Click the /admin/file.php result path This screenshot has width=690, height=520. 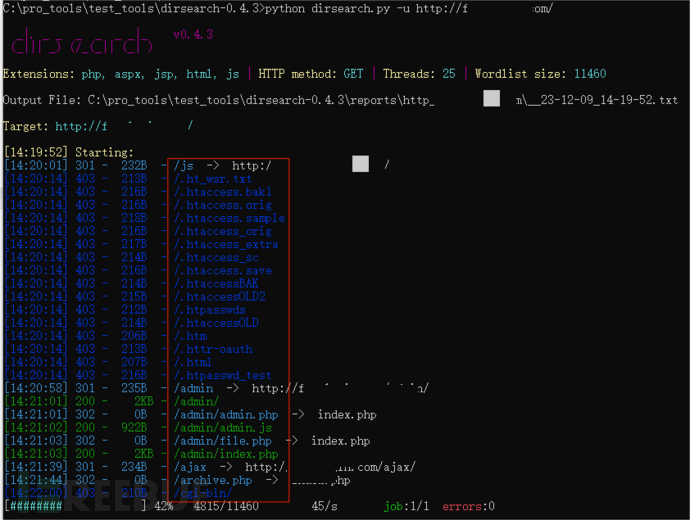(x=222, y=440)
